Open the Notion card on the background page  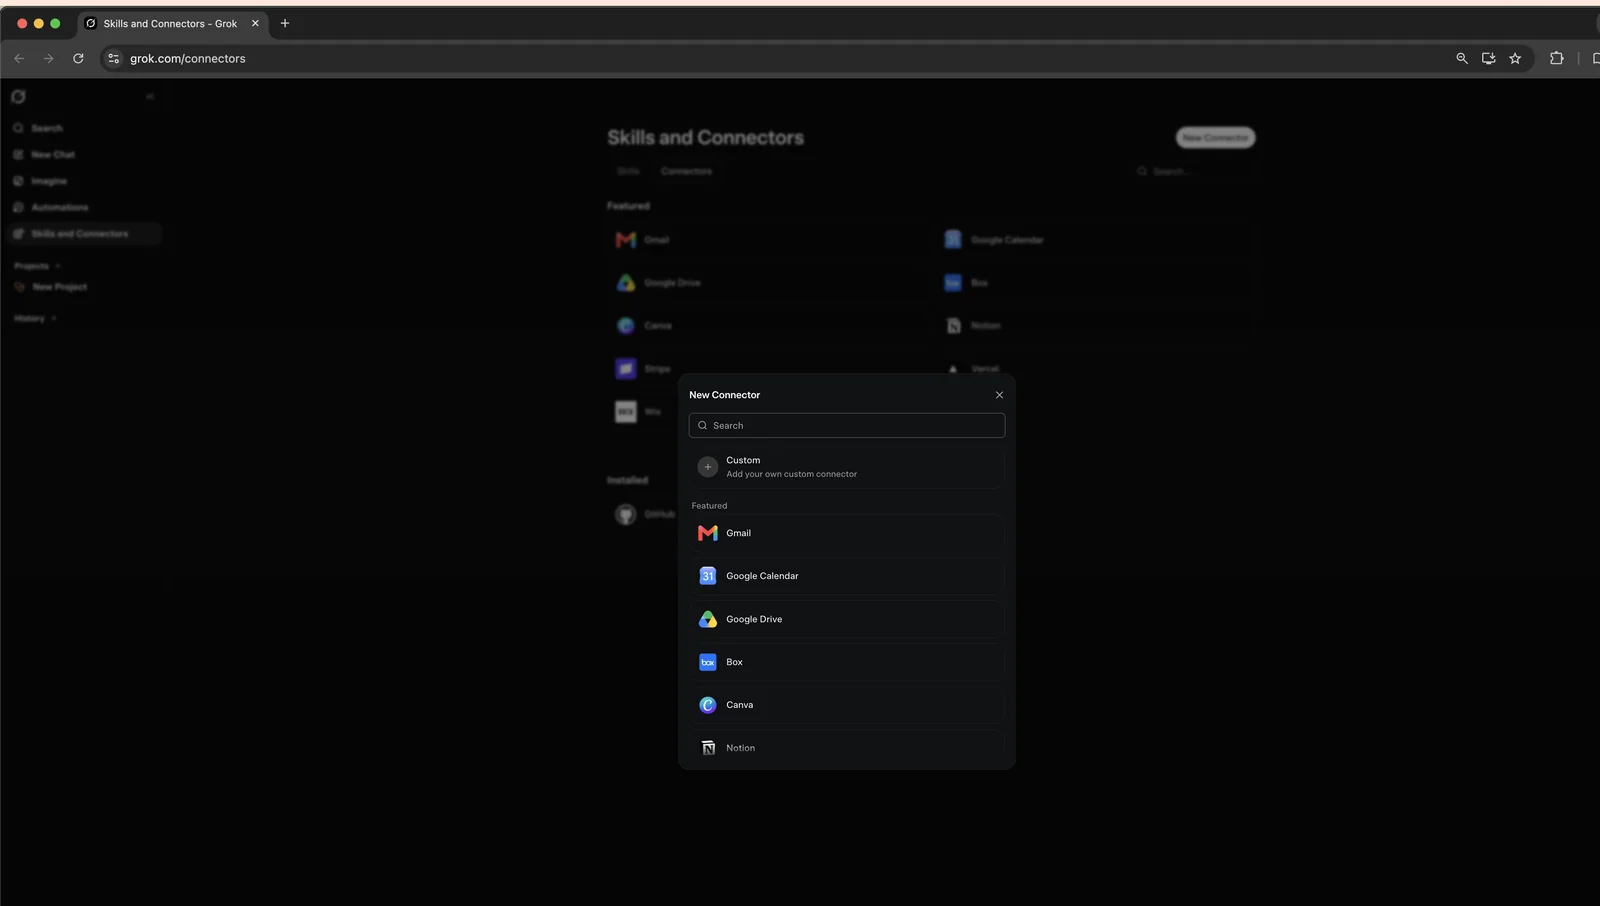click(x=1095, y=326)
